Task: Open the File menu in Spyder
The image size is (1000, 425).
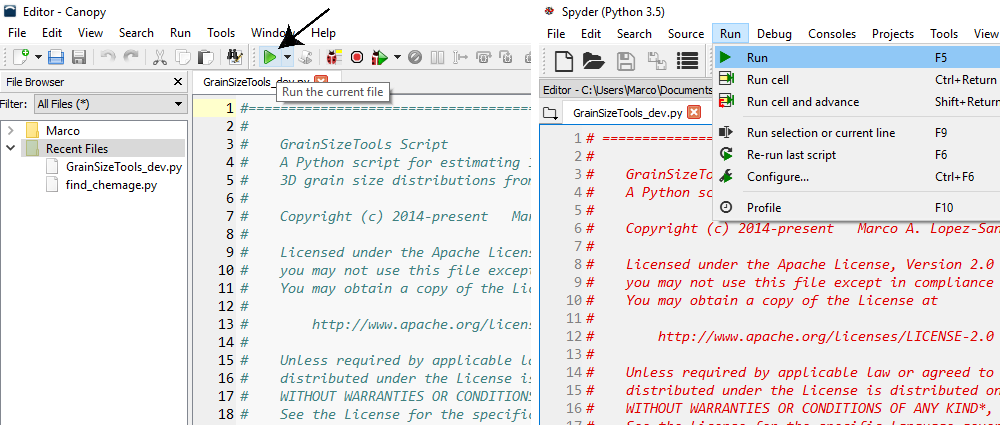Action: click(556, 34)
